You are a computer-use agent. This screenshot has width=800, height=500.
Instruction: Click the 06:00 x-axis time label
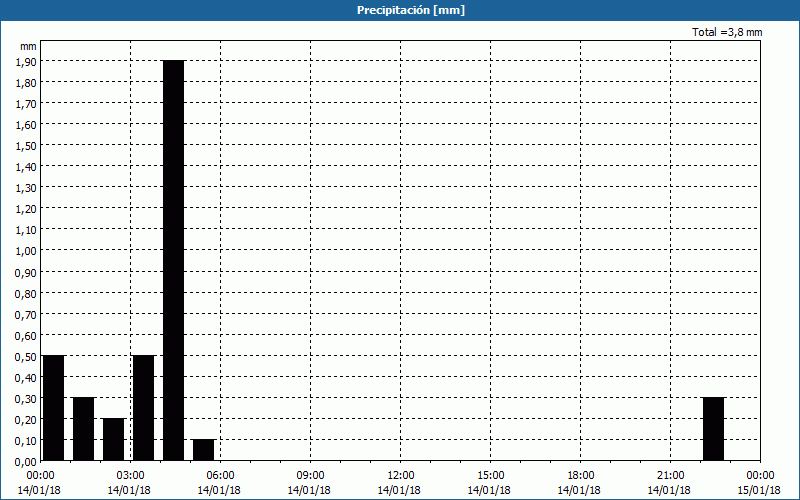[x=220, y=476]
